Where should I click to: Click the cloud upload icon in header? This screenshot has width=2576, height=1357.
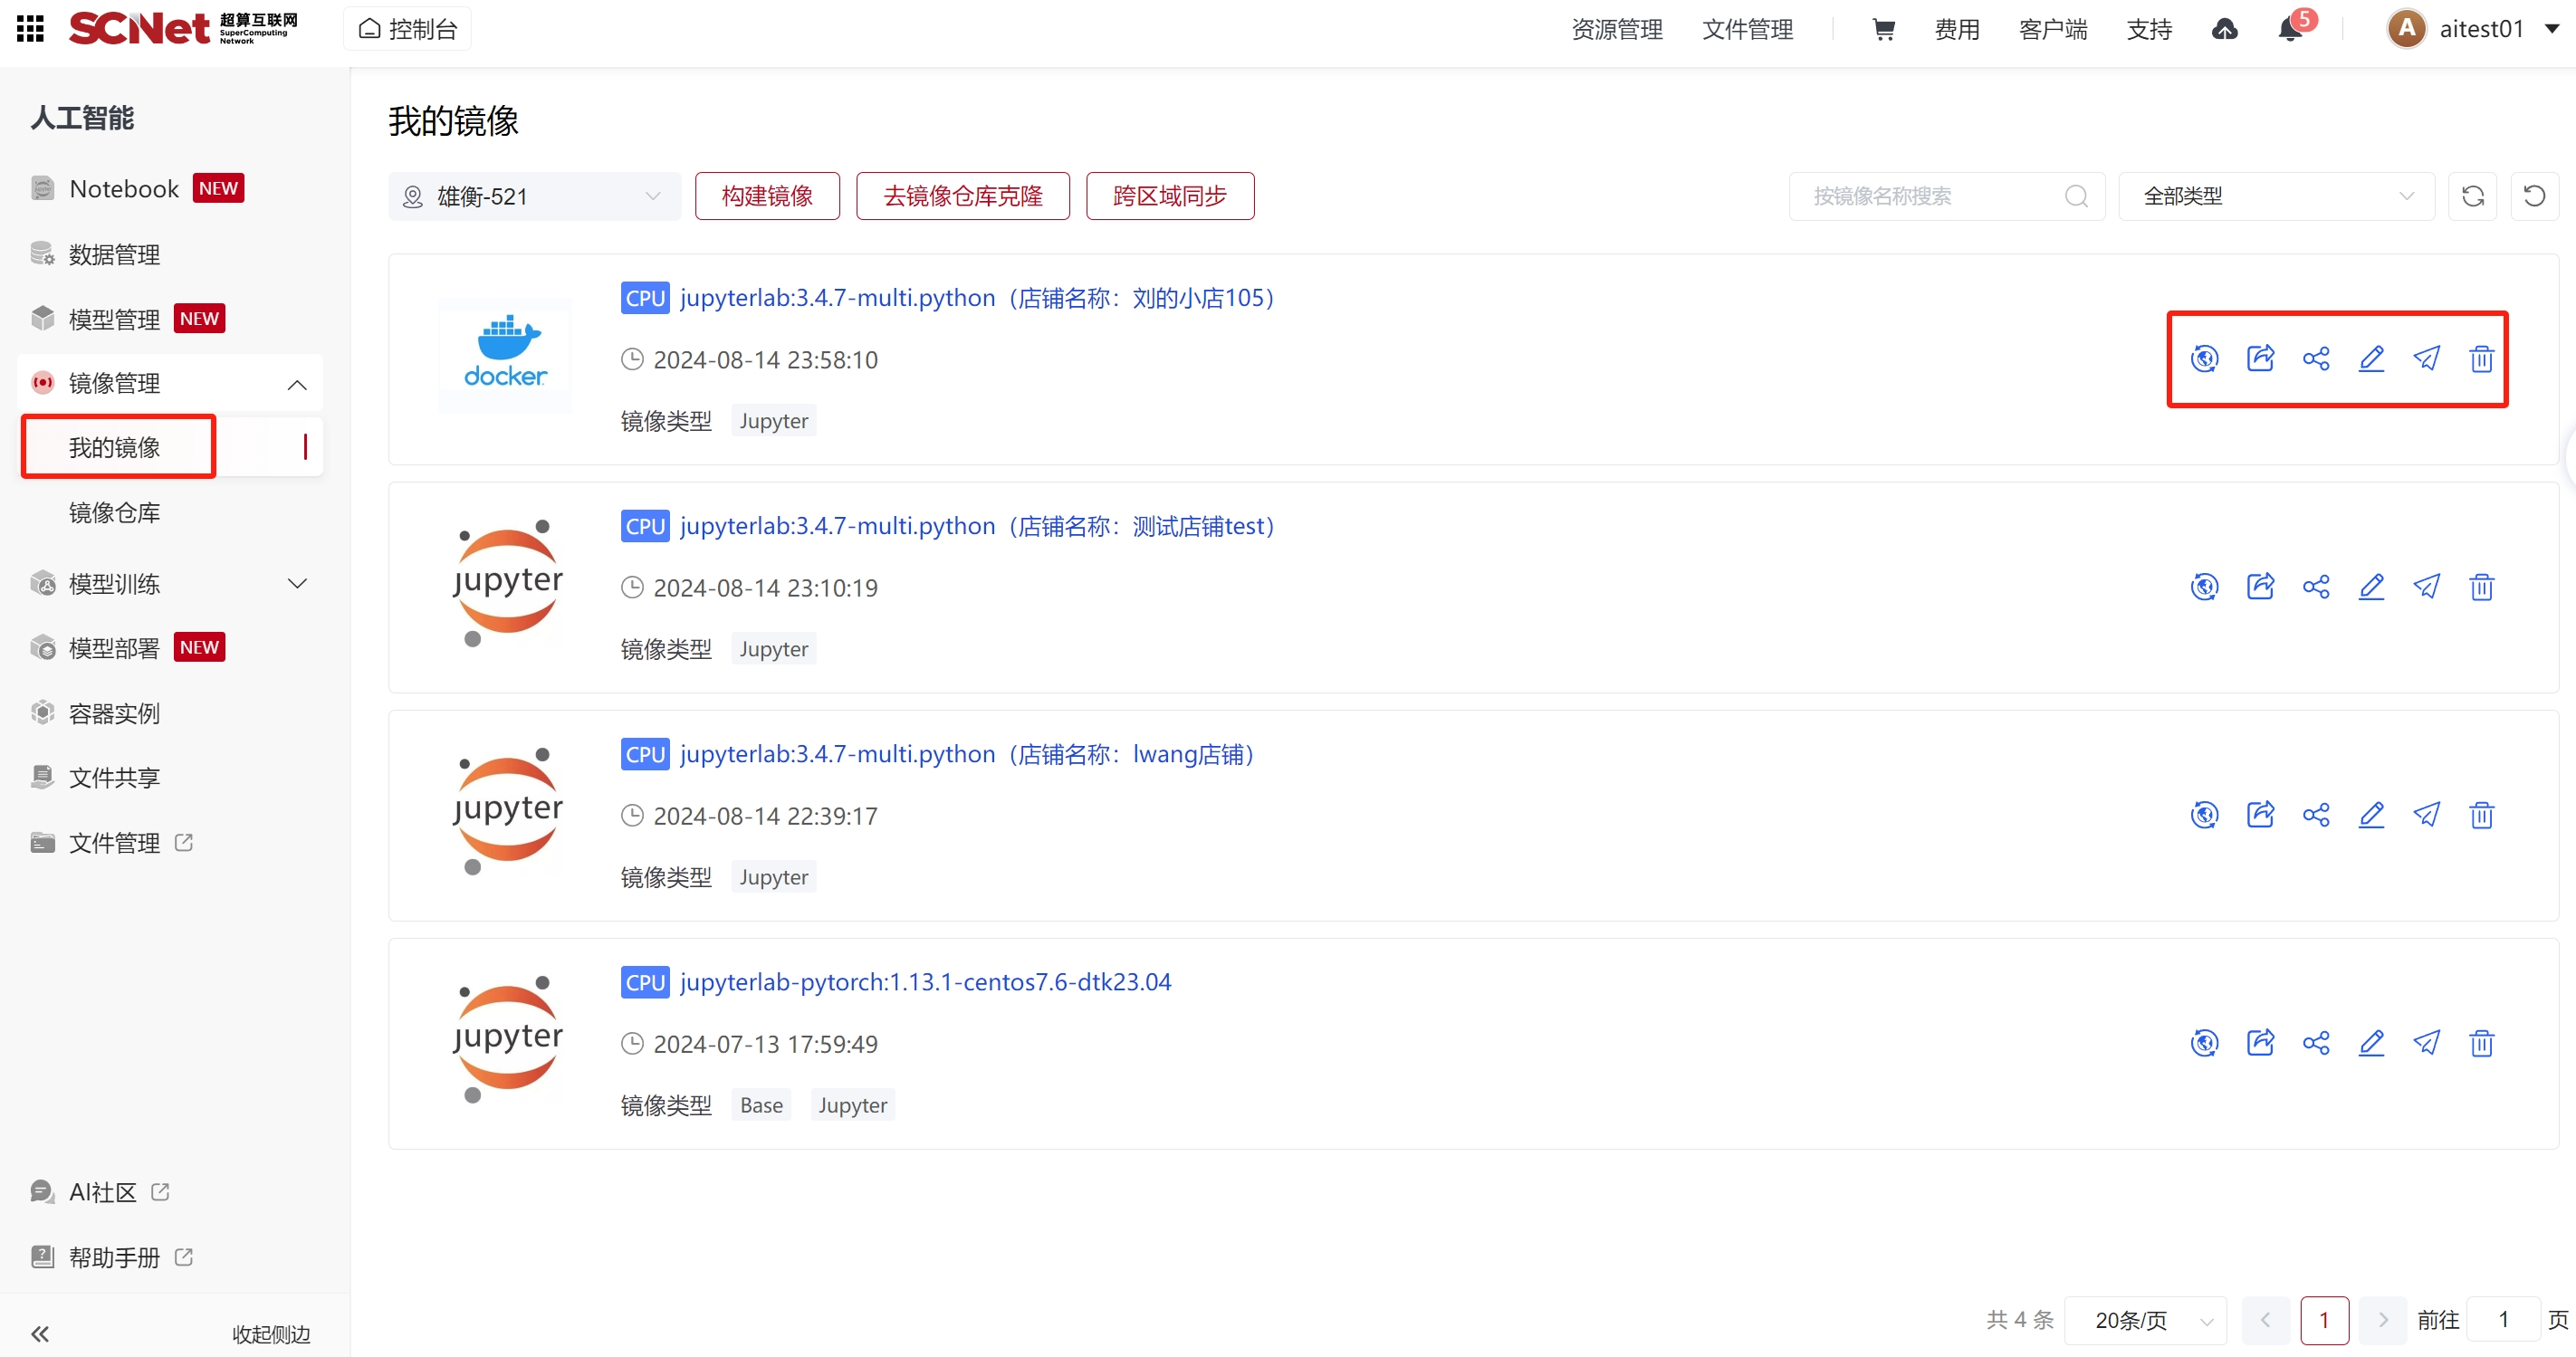click(2224, 29)
